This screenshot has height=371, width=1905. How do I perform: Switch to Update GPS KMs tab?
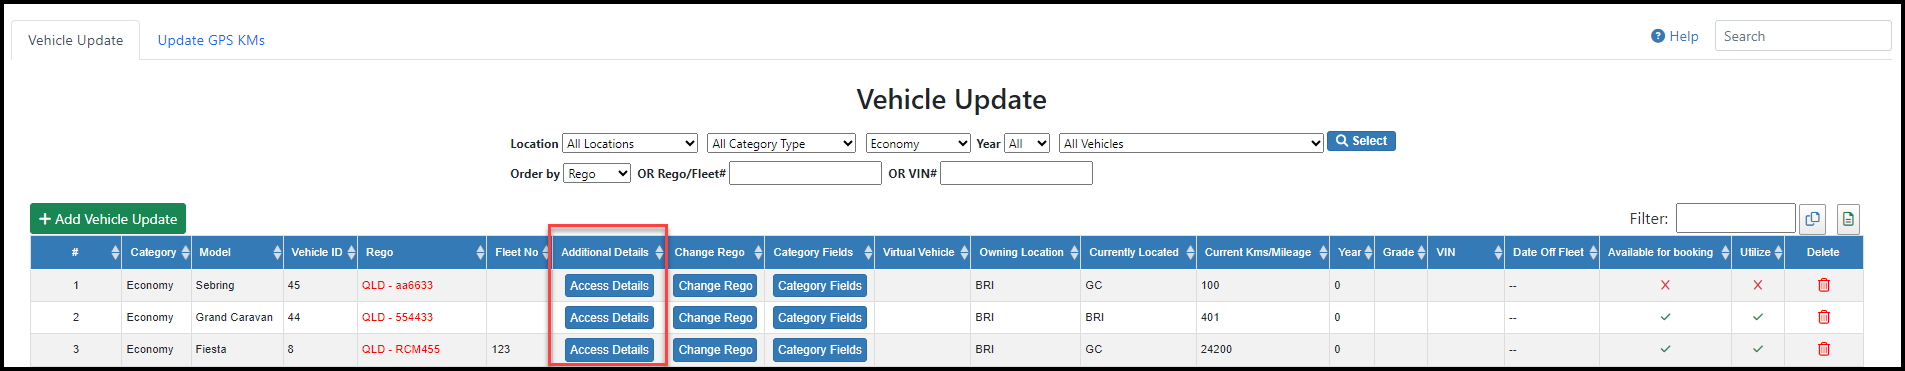click(211, 40)
